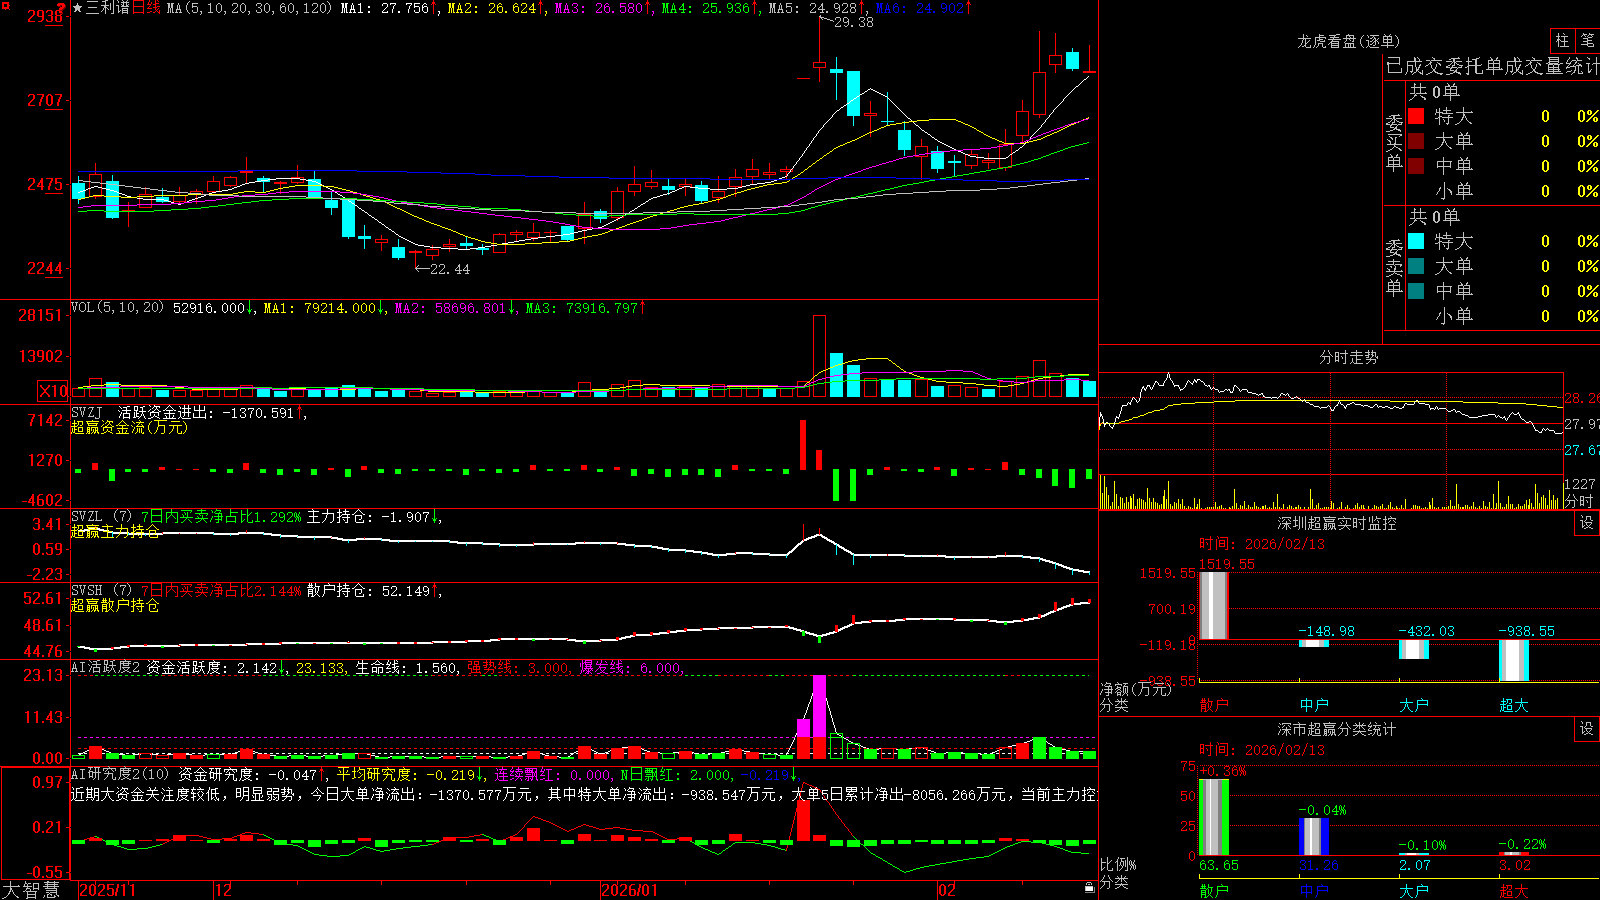Click the 已成交委托单成交量统计 header
This screenshot has height=900, width=1600.
point(1492,66)
